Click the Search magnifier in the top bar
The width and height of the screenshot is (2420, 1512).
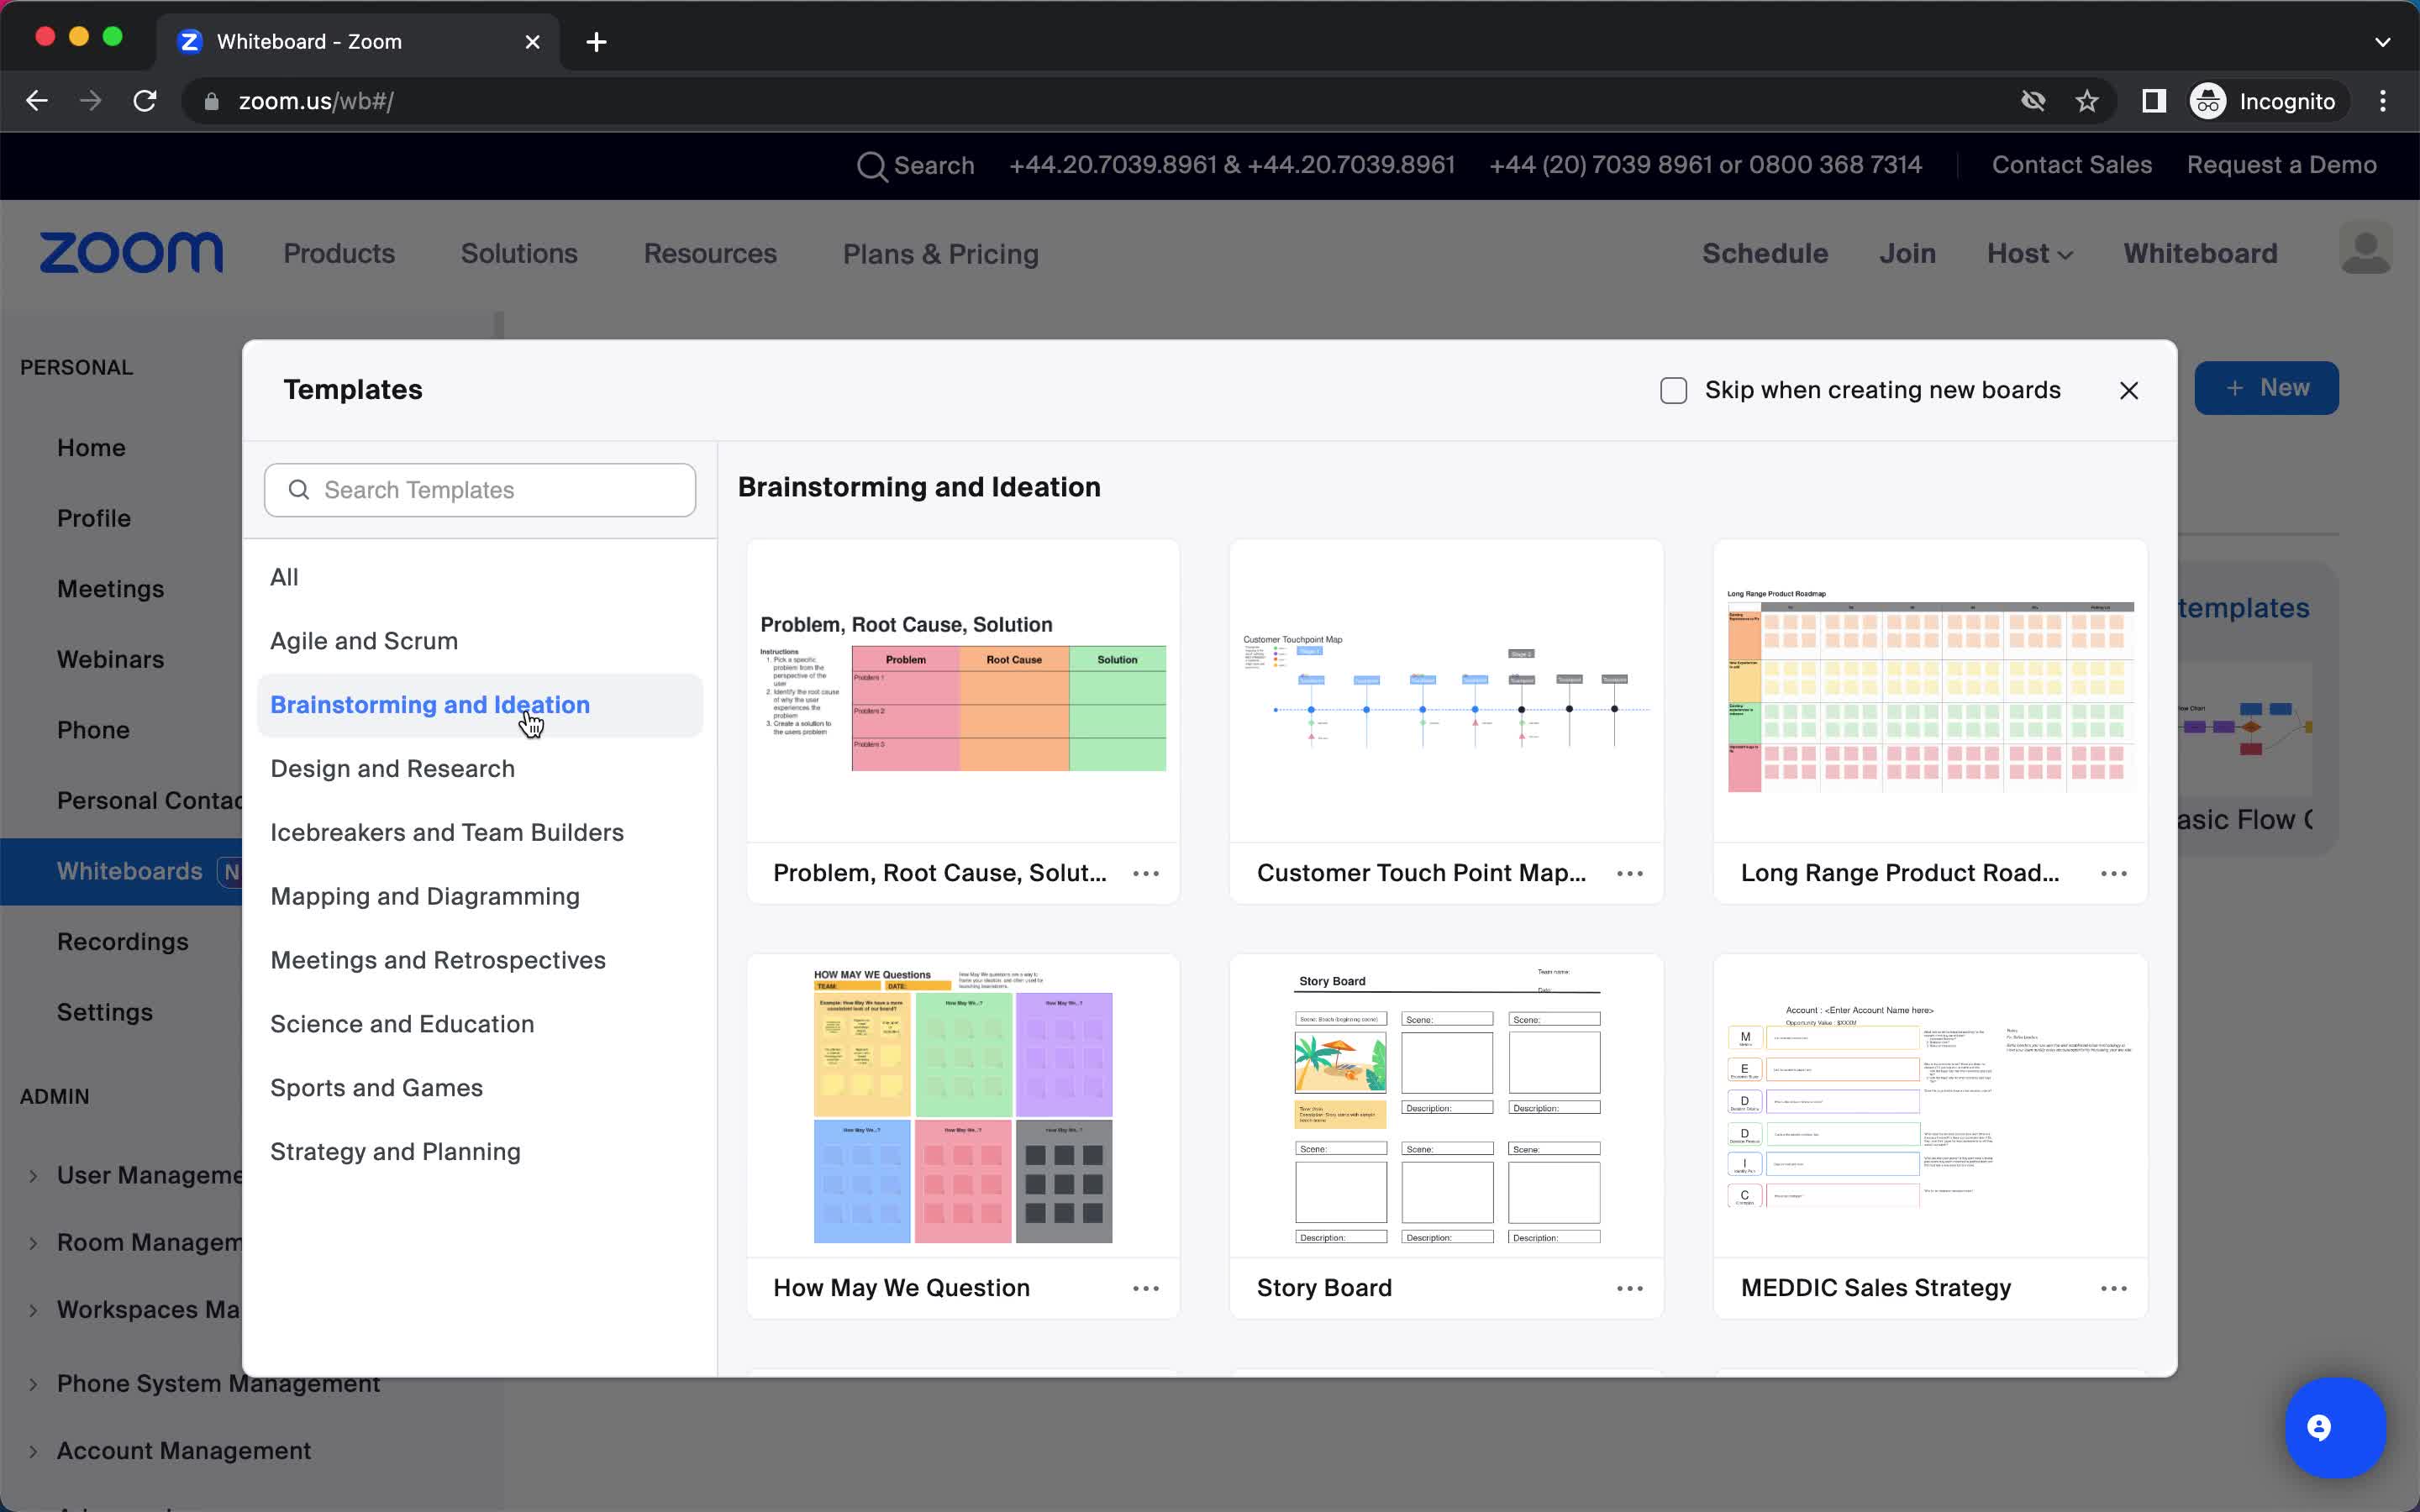click(x=871, y=166)
